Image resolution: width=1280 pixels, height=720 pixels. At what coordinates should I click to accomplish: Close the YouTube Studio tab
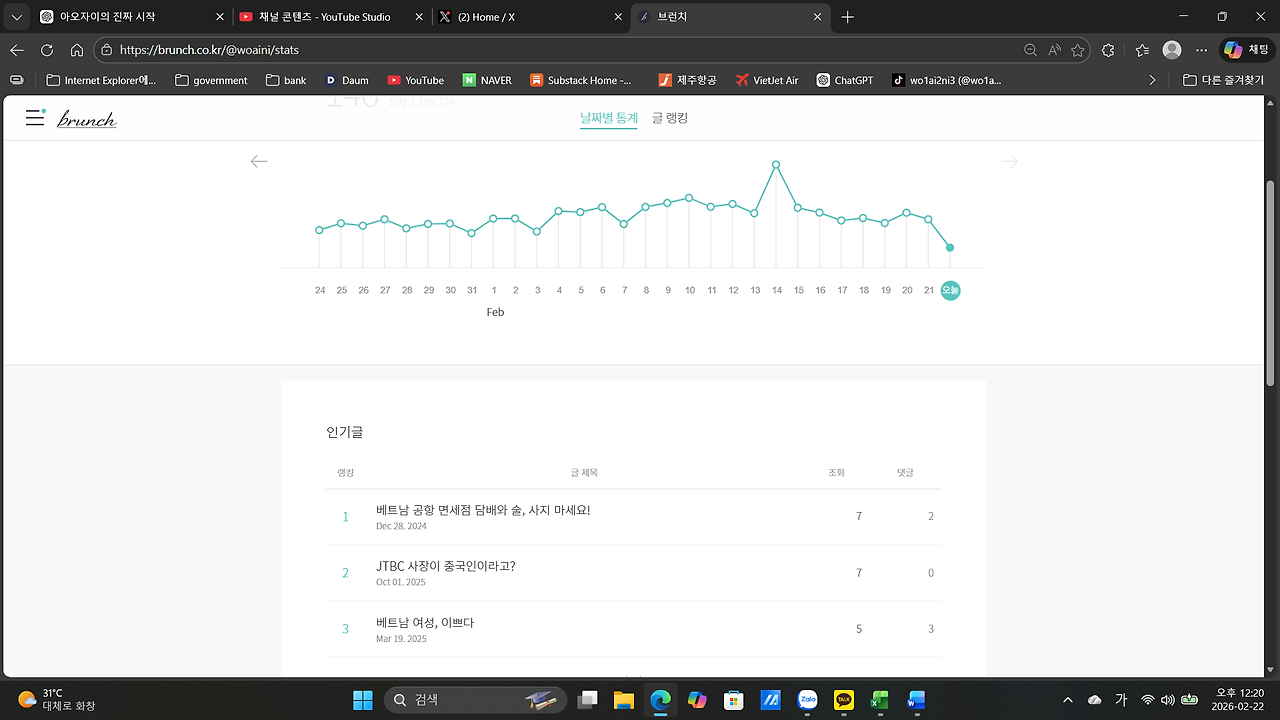[419, 17]
